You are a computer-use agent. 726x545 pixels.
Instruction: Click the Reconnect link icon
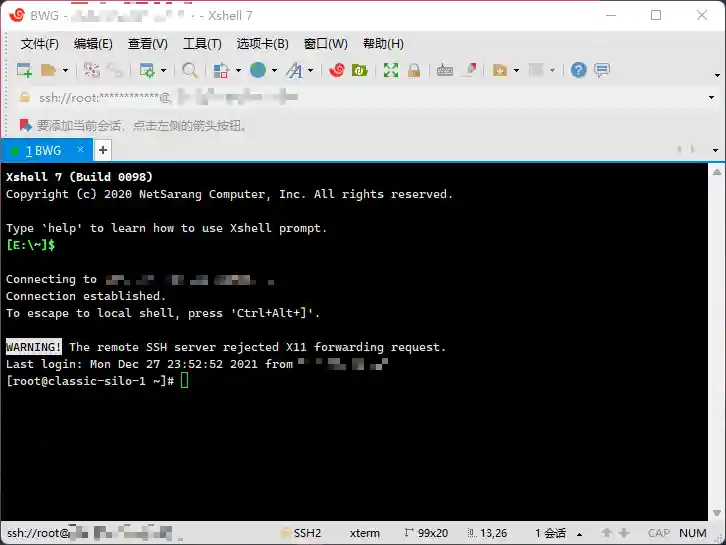[x=115, y=70]
